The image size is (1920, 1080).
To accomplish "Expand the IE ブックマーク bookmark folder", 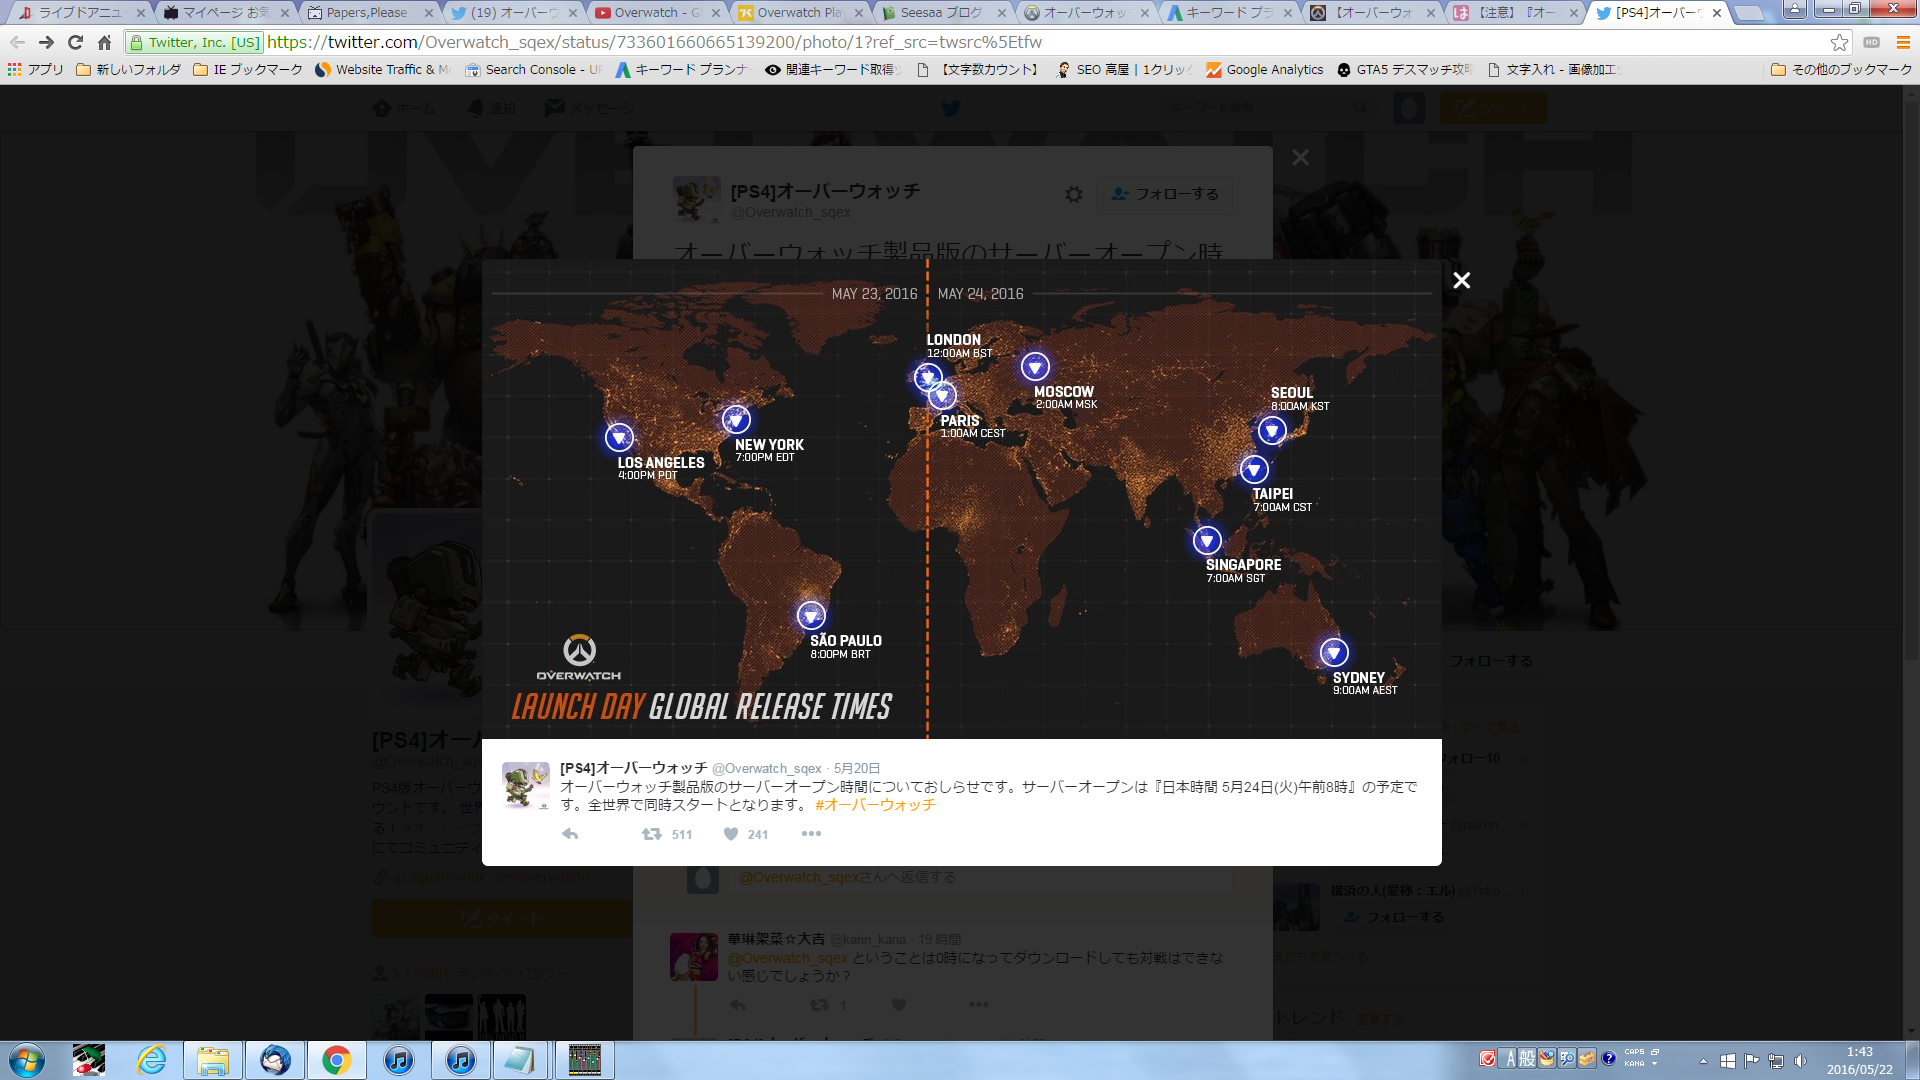I will pos(247,69).
